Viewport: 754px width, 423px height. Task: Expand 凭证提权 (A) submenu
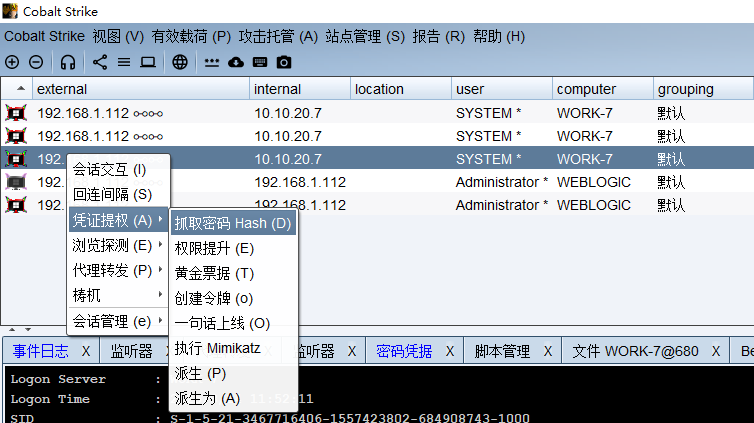click(118, 220)
